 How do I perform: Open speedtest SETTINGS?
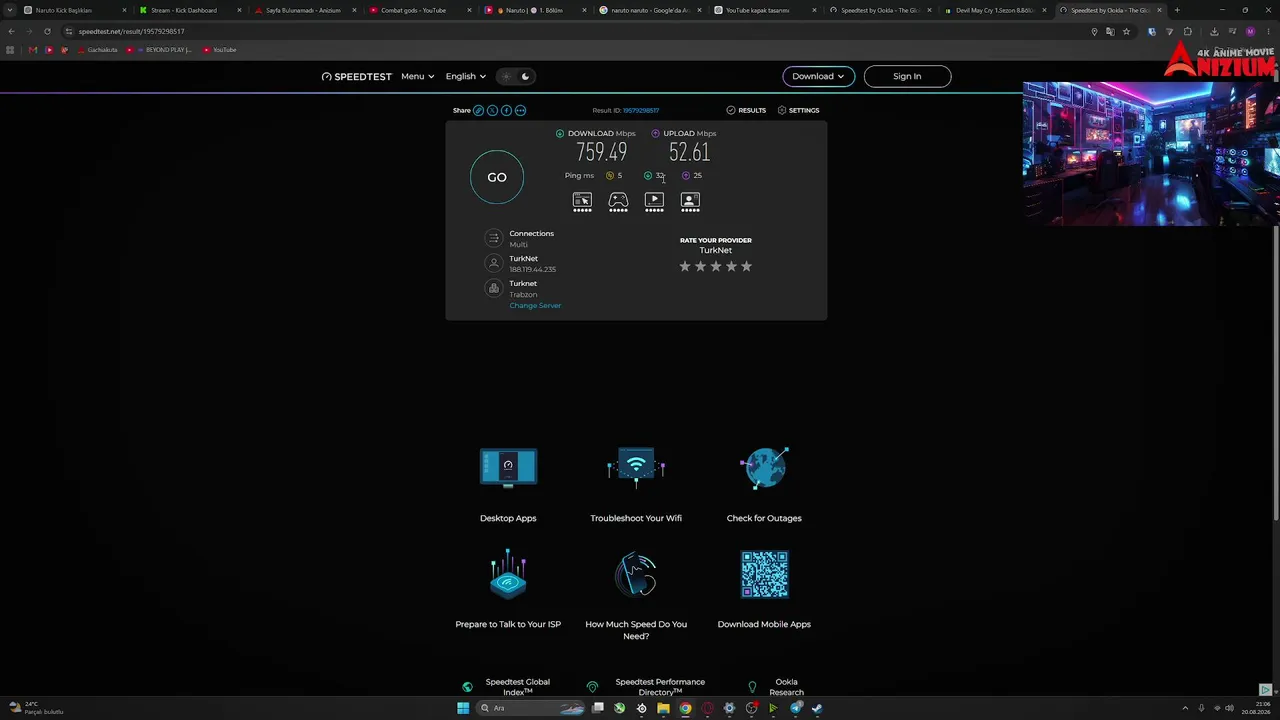798,110
